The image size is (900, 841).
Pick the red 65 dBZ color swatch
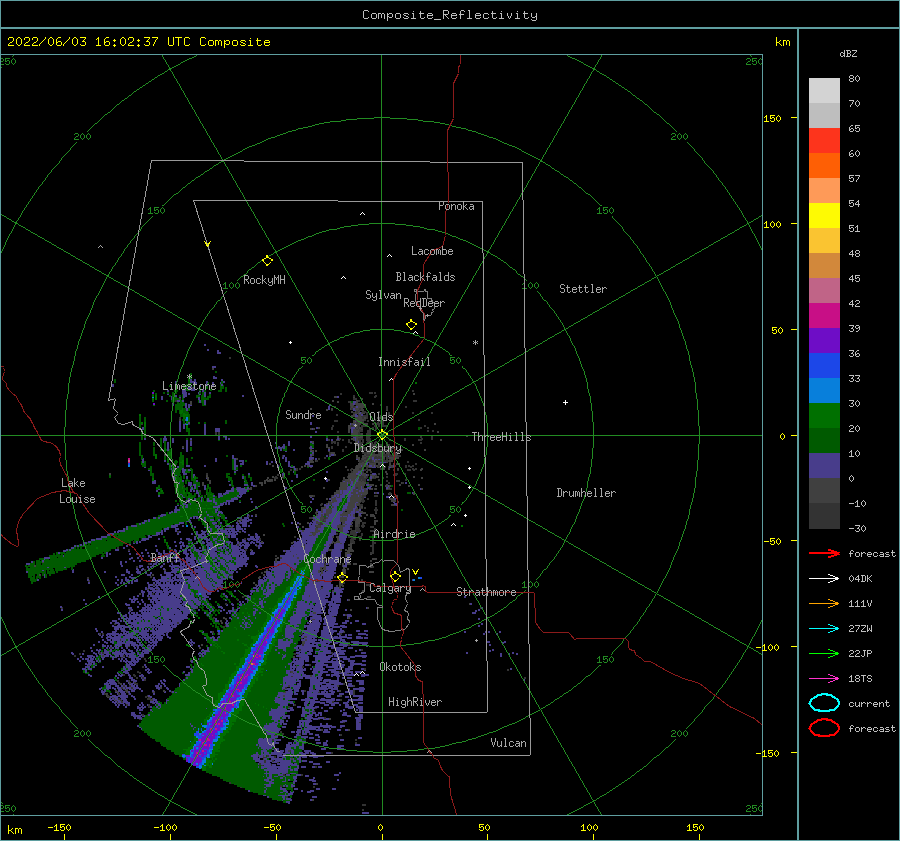824,140
